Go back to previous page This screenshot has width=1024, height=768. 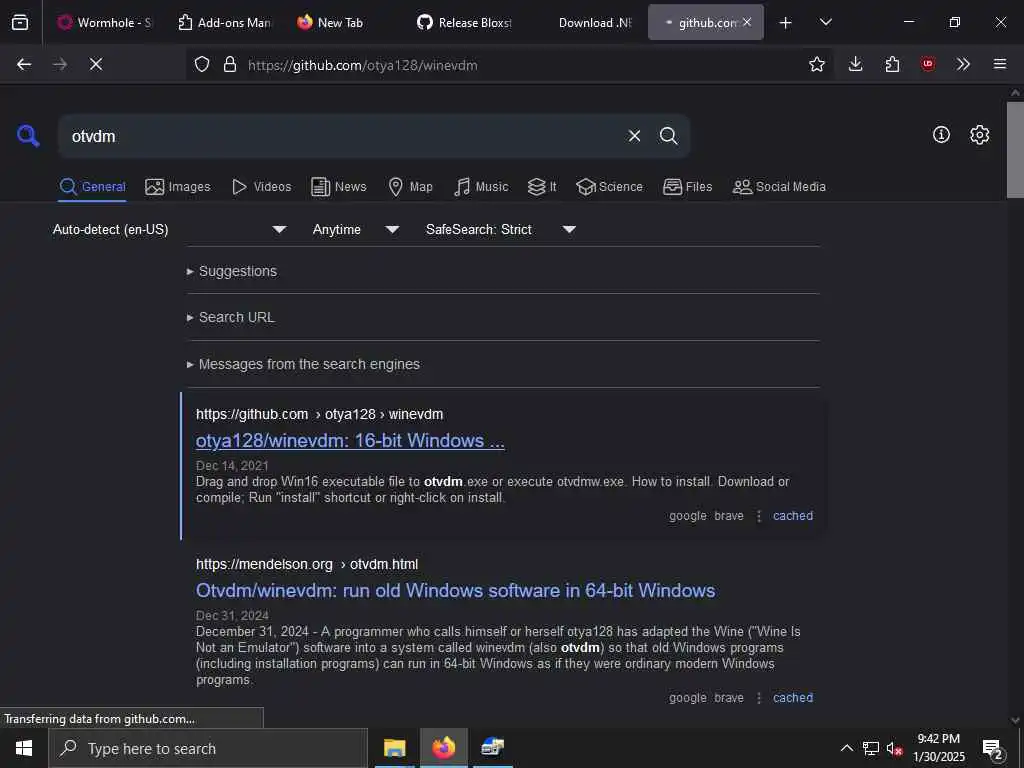pos(24,64)
